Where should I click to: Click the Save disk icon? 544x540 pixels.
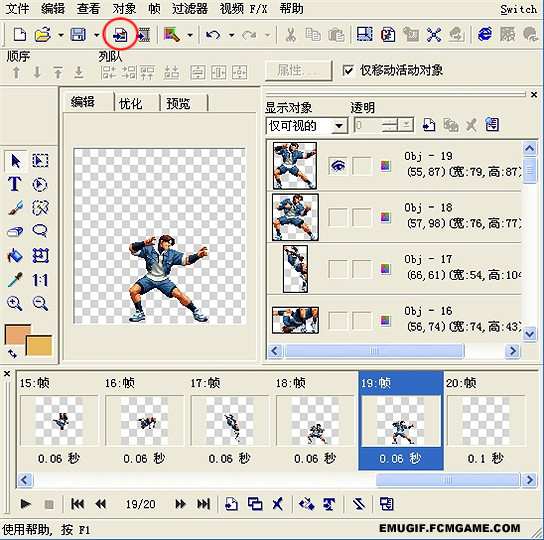tap(78, 35)
